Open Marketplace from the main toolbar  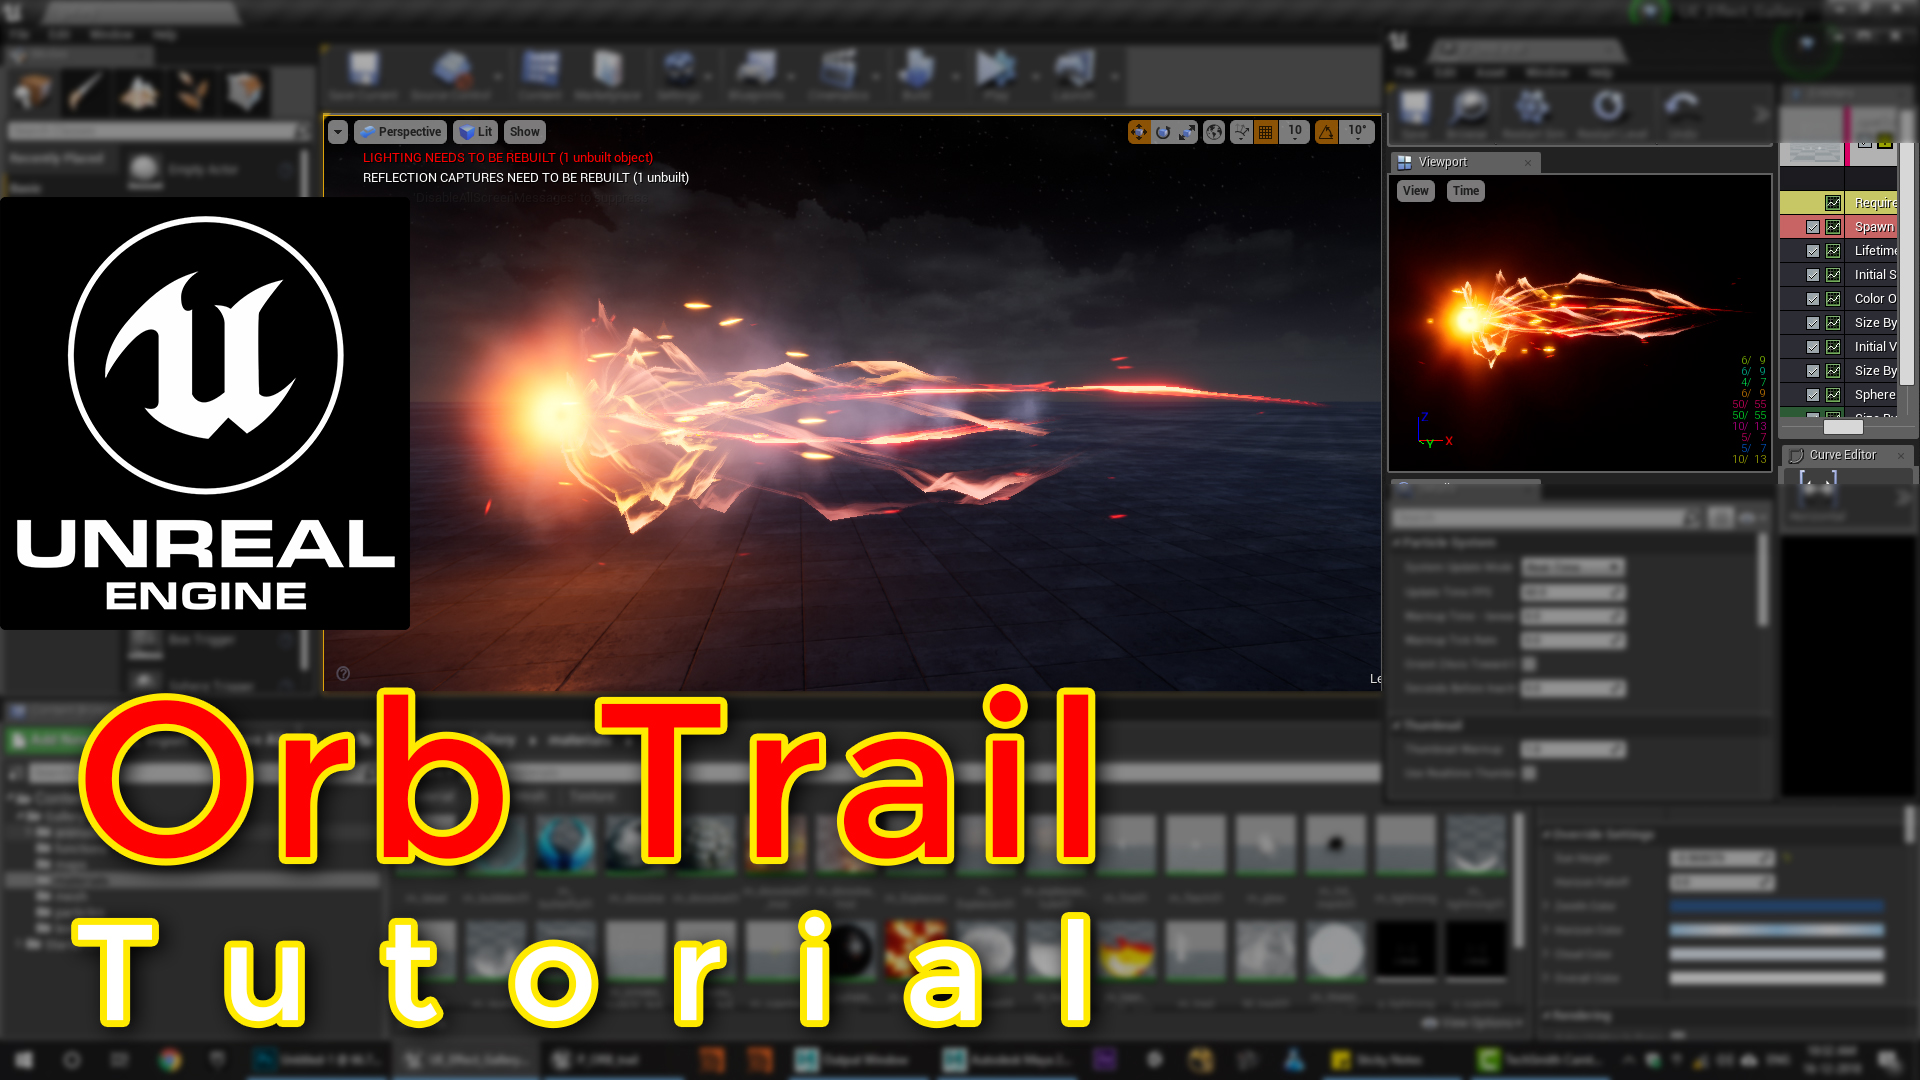coord(607,76)
